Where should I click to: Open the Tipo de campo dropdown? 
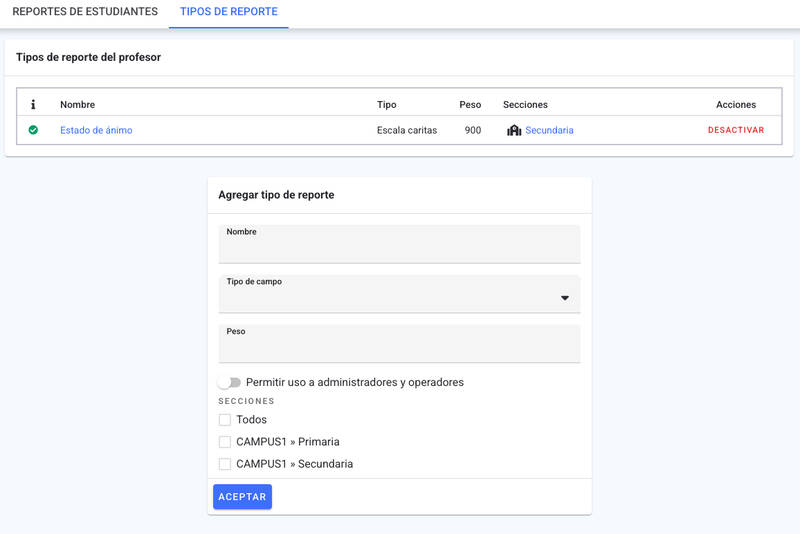tap(399, 294)
